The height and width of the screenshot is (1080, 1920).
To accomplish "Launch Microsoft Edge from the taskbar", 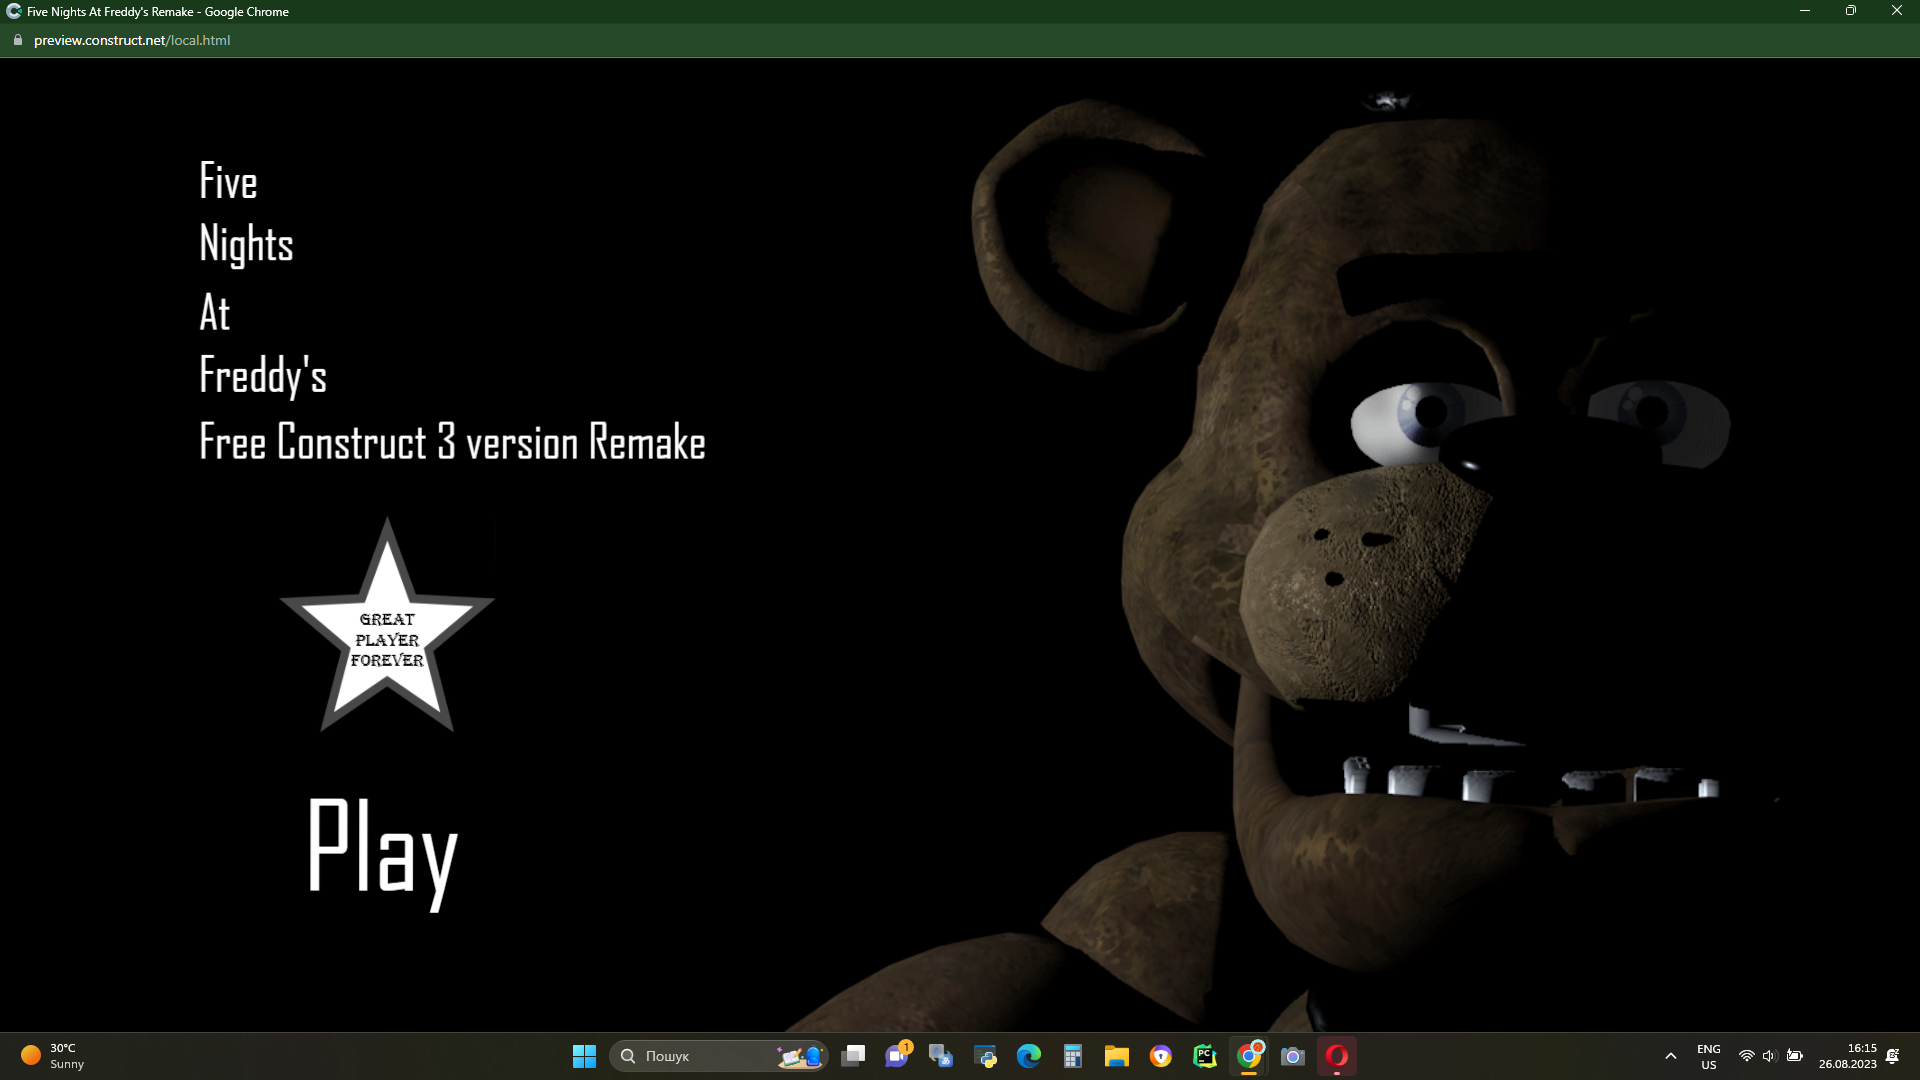I will [x=1029, y=1056].
